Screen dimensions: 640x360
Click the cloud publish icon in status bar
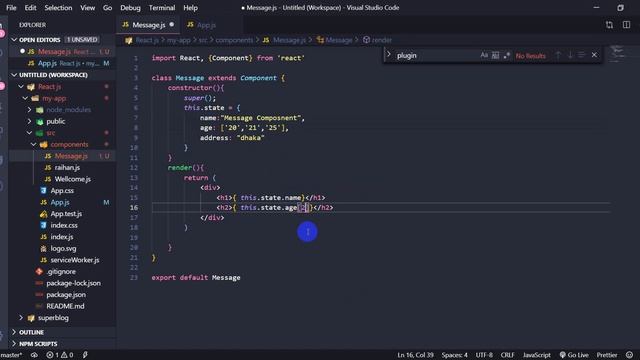34,355
